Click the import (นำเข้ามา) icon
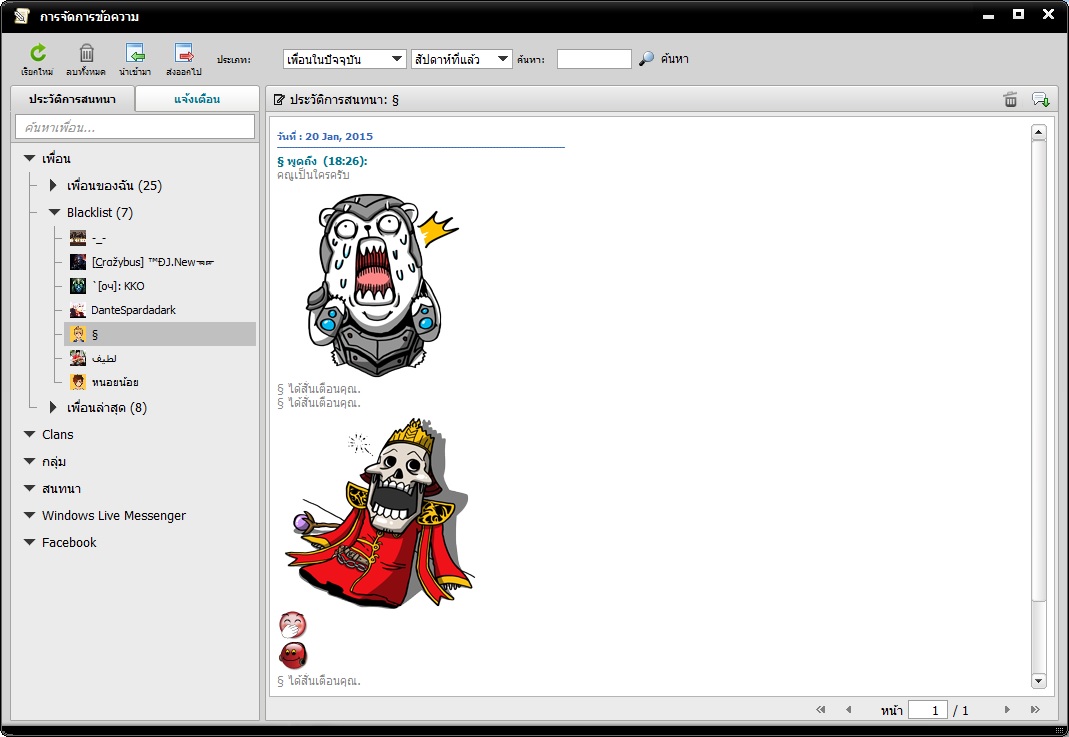Viewport: 1069px width, 737px height. (x=135, y=52)
